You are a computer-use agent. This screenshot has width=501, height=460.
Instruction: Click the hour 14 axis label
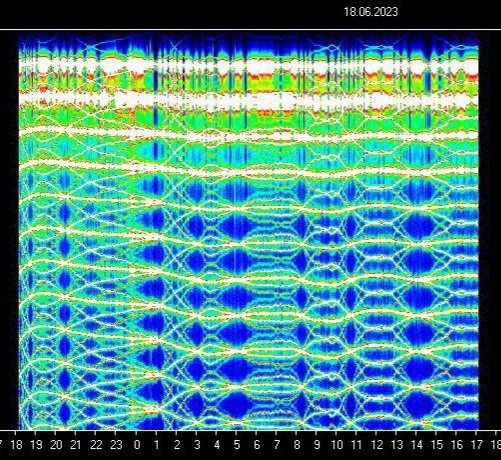(x=417, y=445)
